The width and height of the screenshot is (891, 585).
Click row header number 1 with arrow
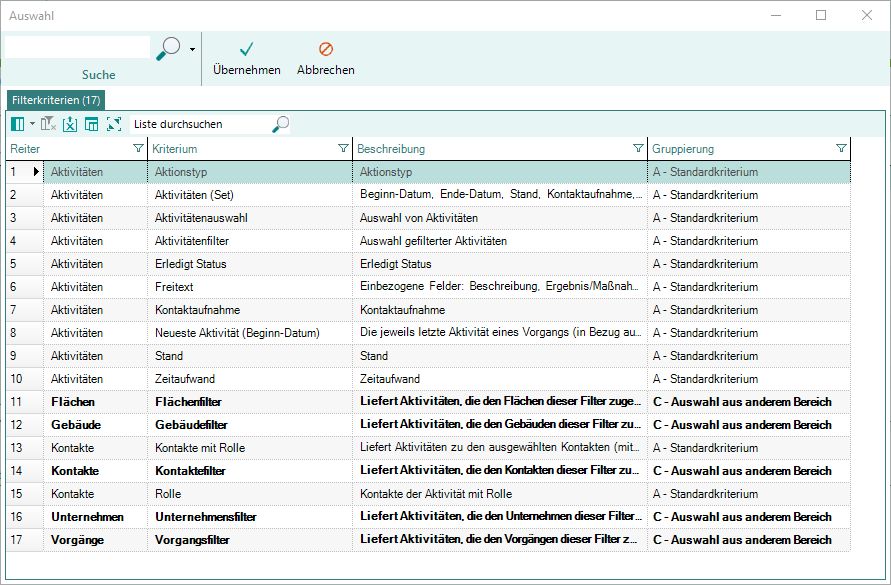click(24, 172)
